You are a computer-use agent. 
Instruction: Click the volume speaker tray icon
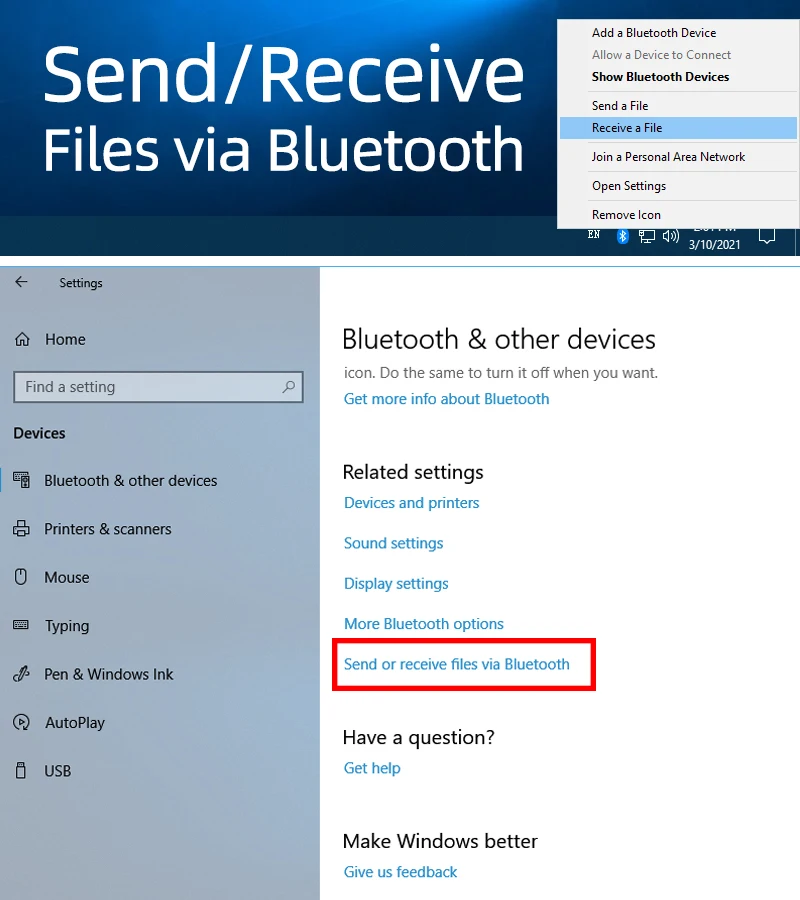670,236
